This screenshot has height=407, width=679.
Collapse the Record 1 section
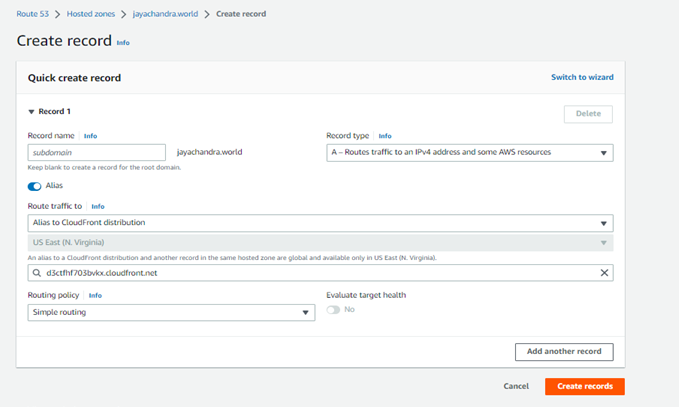tap(31, 112)
